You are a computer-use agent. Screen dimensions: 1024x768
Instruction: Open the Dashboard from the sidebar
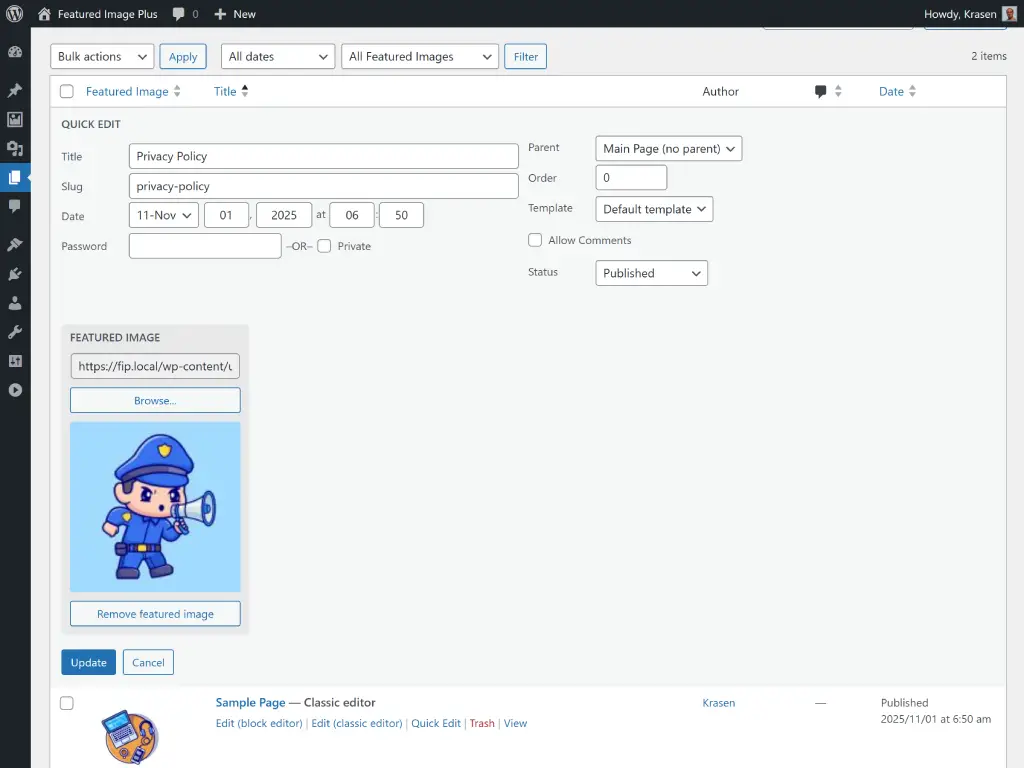[x=15, y=51]
